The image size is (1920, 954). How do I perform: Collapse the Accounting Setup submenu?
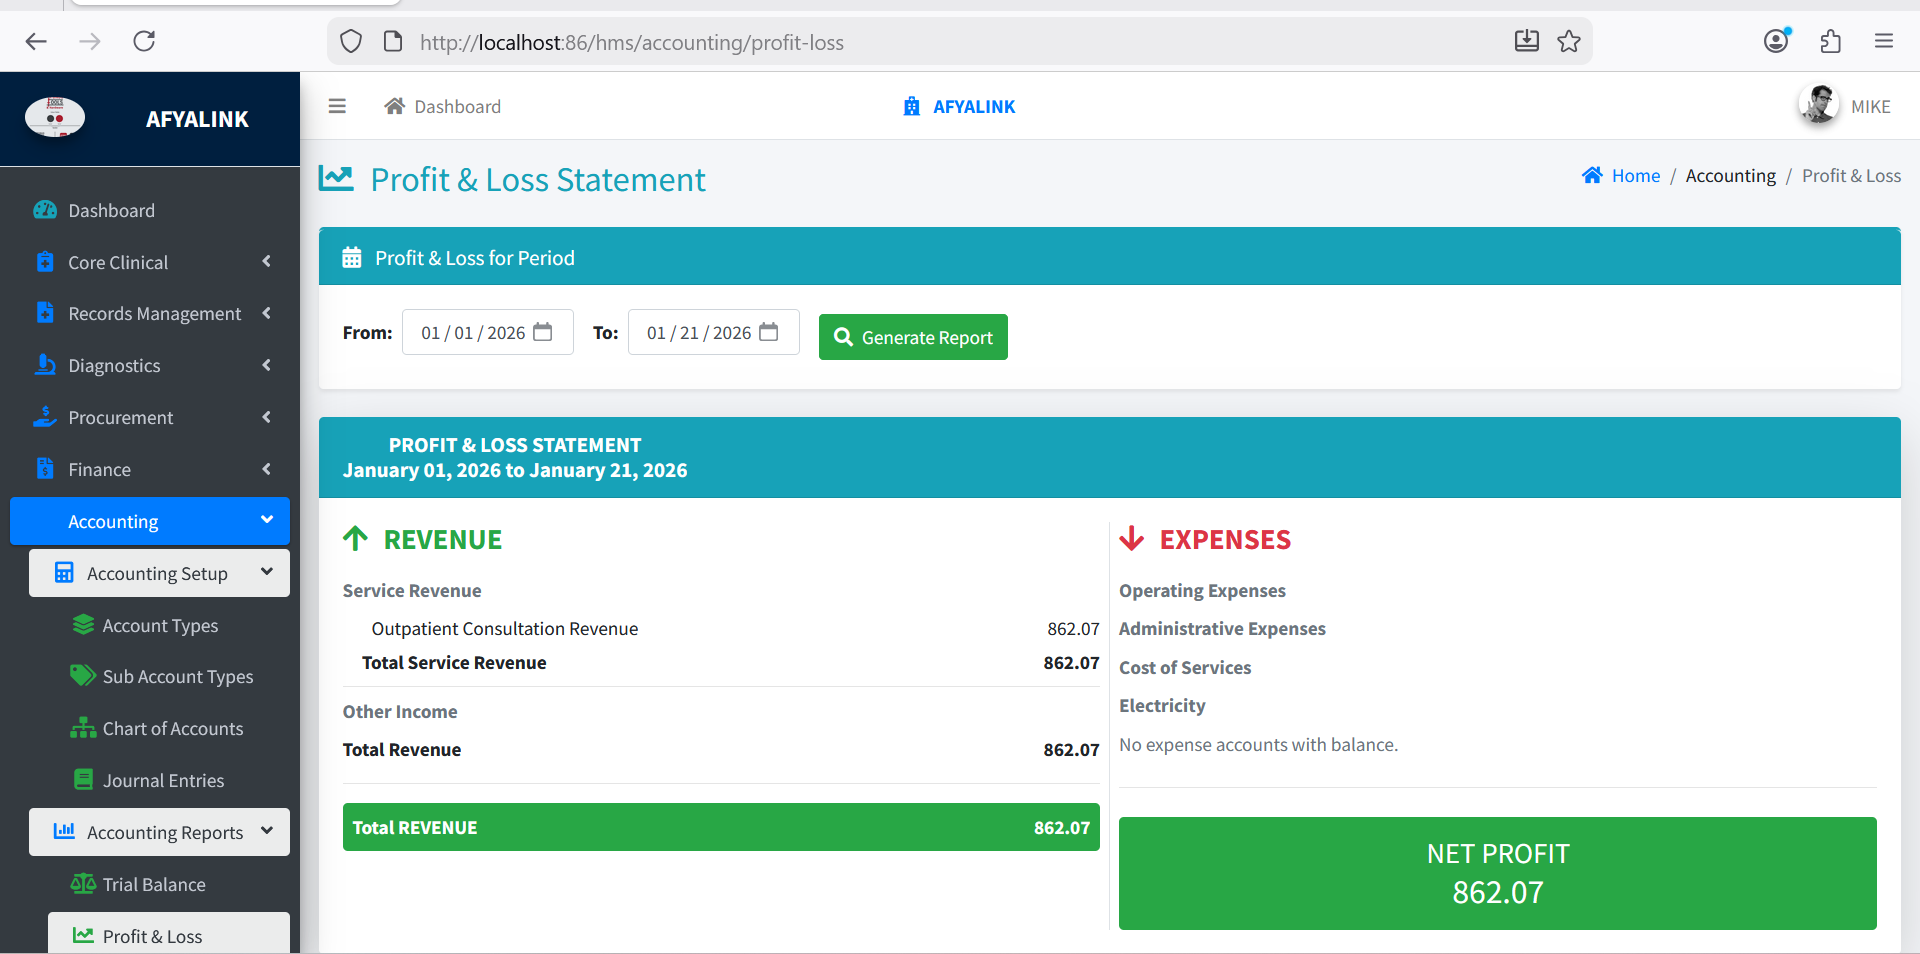159,573
